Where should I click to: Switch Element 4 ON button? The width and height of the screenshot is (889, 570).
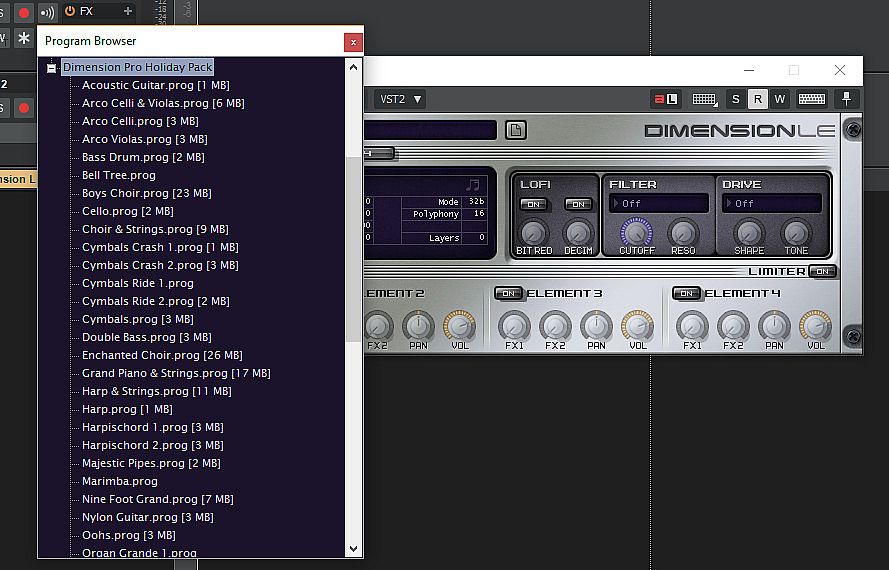[x=686, y=293]
